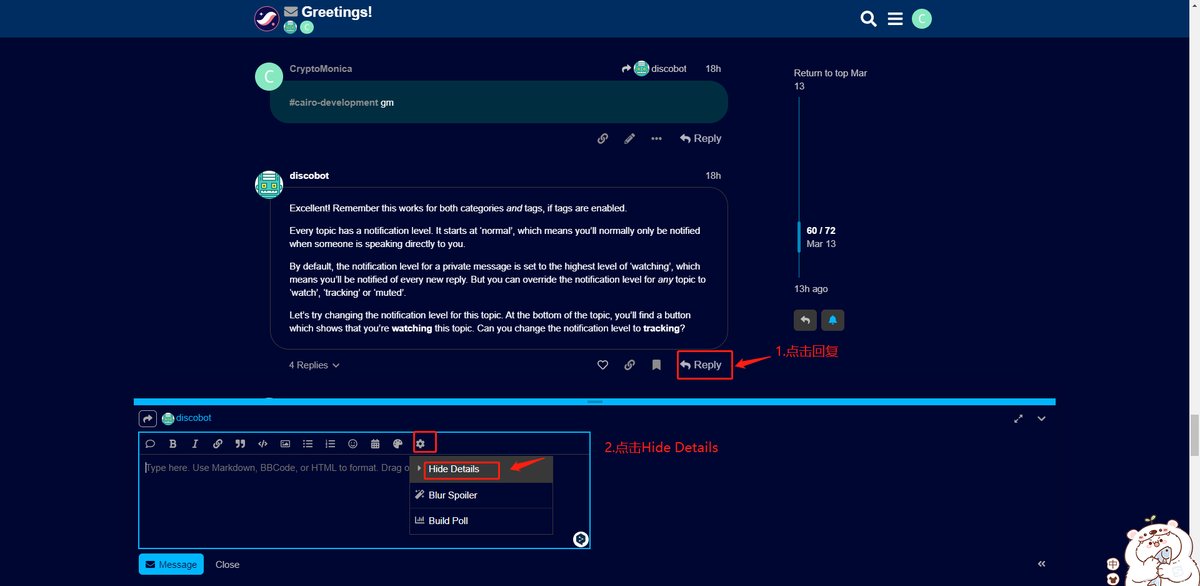This screenshot has width=1200, height=586.
Task: Toggle bold formatting in the composer
Action: point(173,443)
